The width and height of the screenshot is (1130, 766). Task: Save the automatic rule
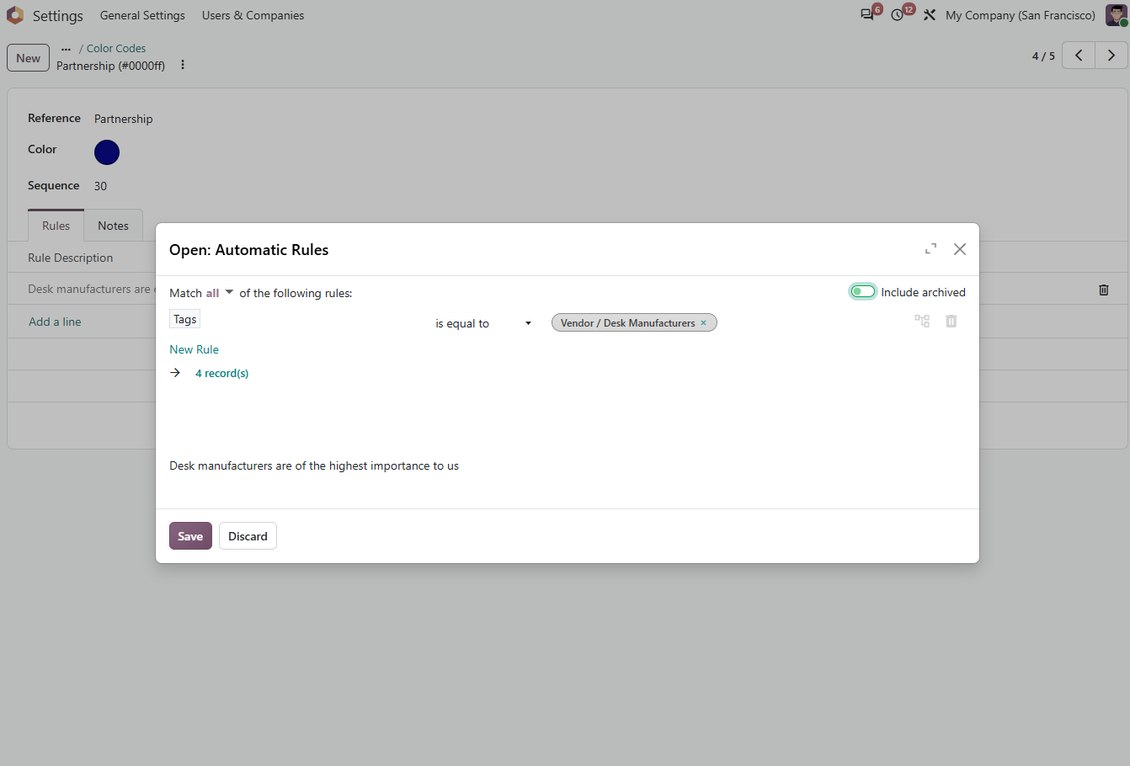pos(190,536)
